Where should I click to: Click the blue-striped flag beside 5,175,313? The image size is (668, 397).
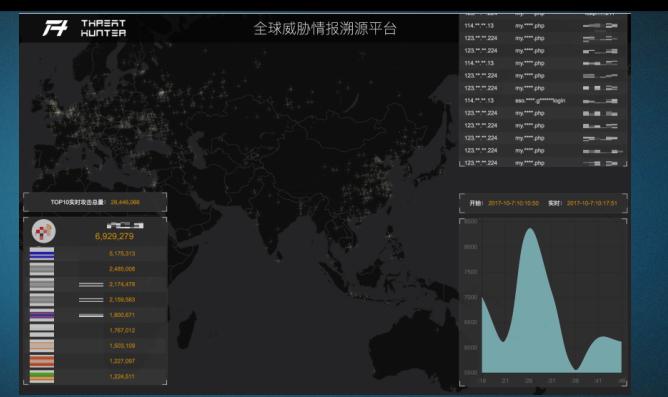[x=42, y=254]
